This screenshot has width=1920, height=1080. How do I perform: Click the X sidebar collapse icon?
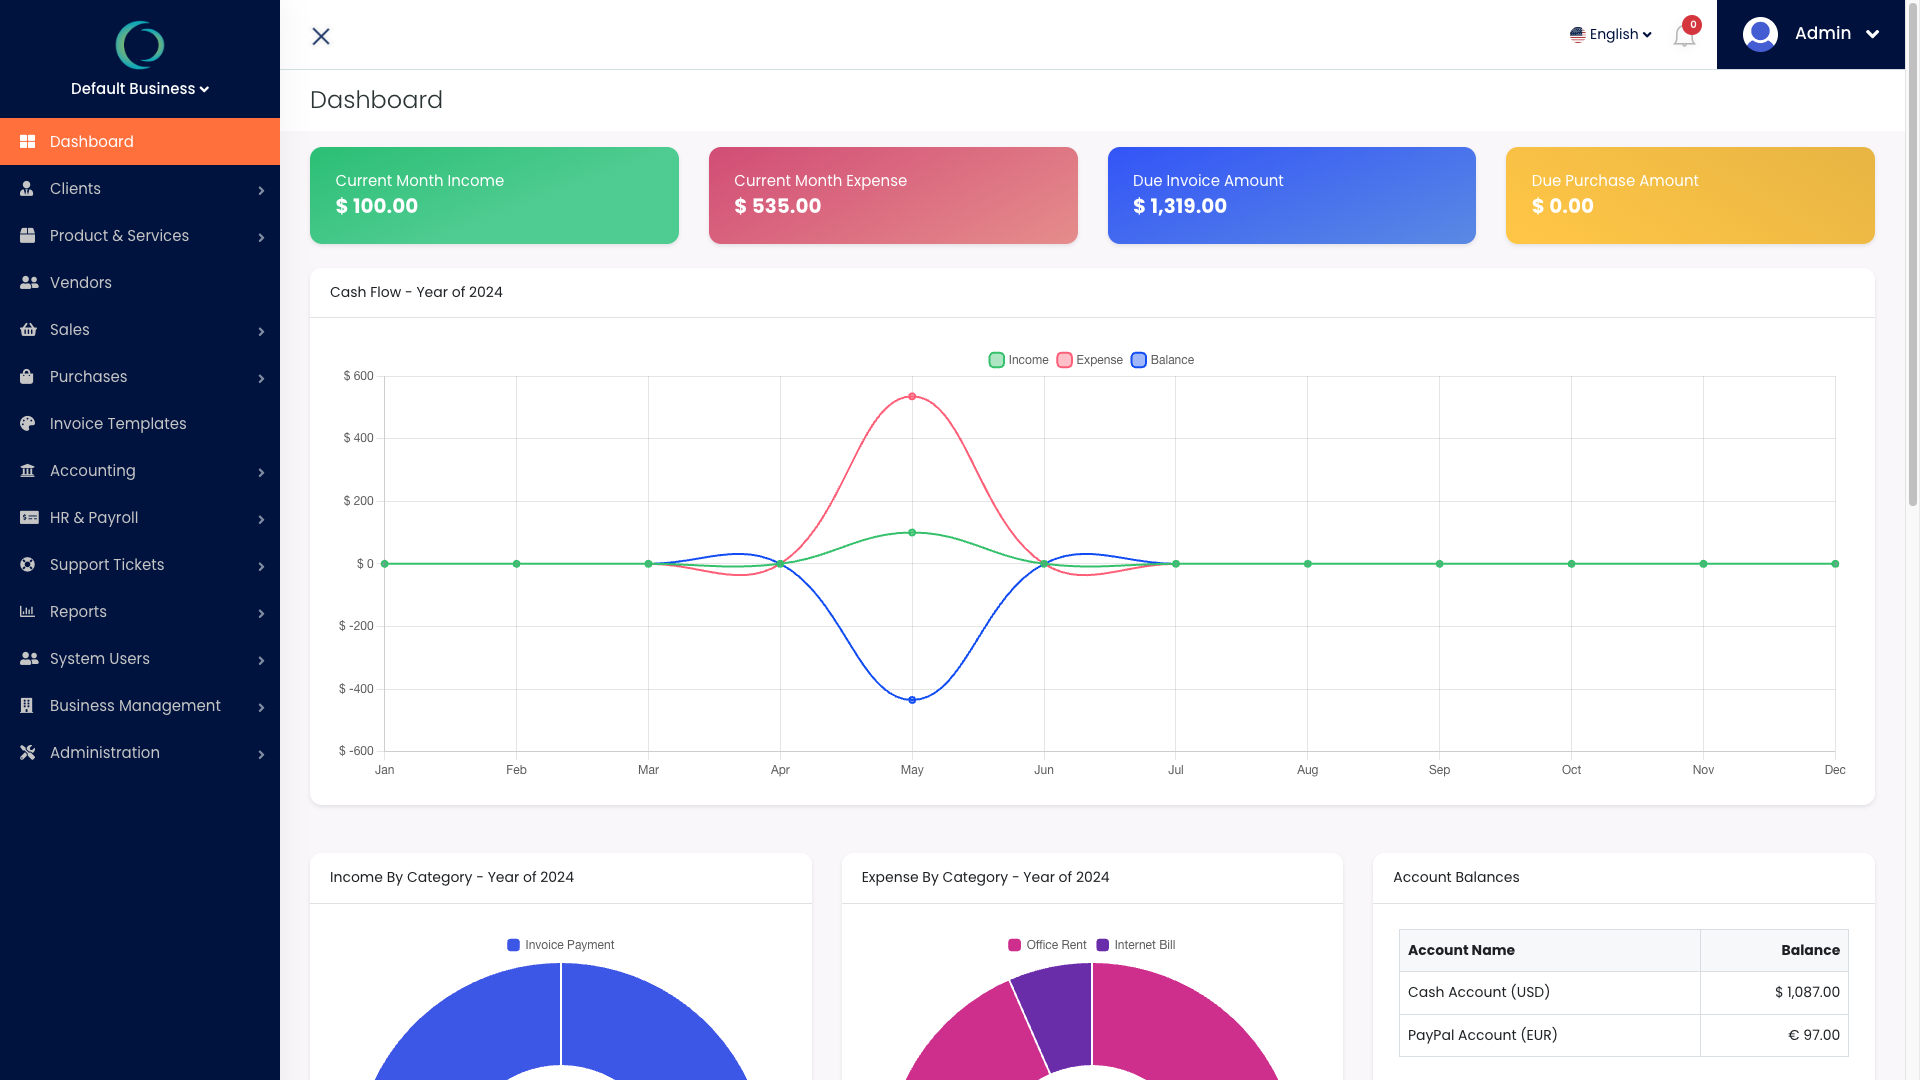321,36
